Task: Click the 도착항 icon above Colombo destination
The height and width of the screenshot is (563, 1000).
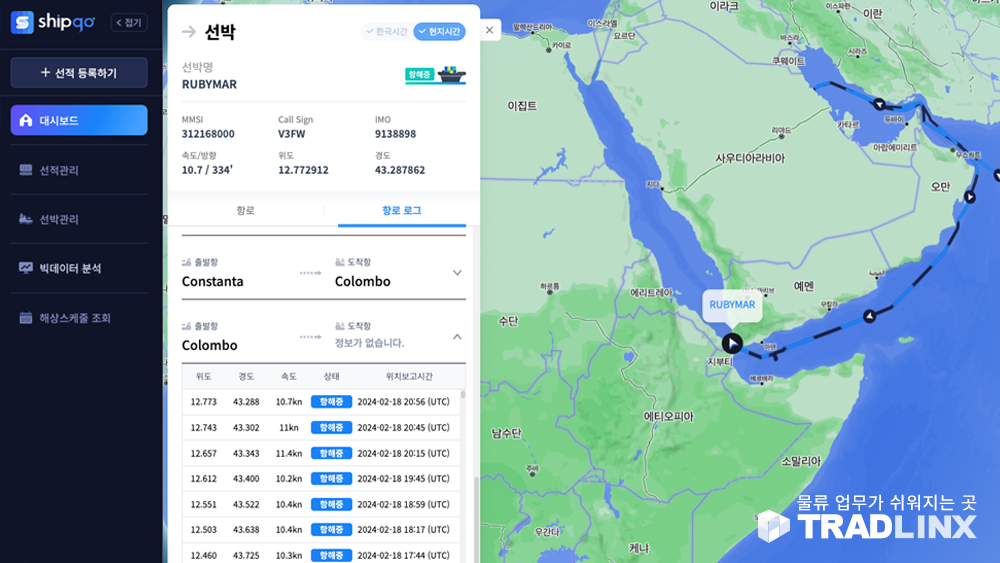Action: pos(340,262)
